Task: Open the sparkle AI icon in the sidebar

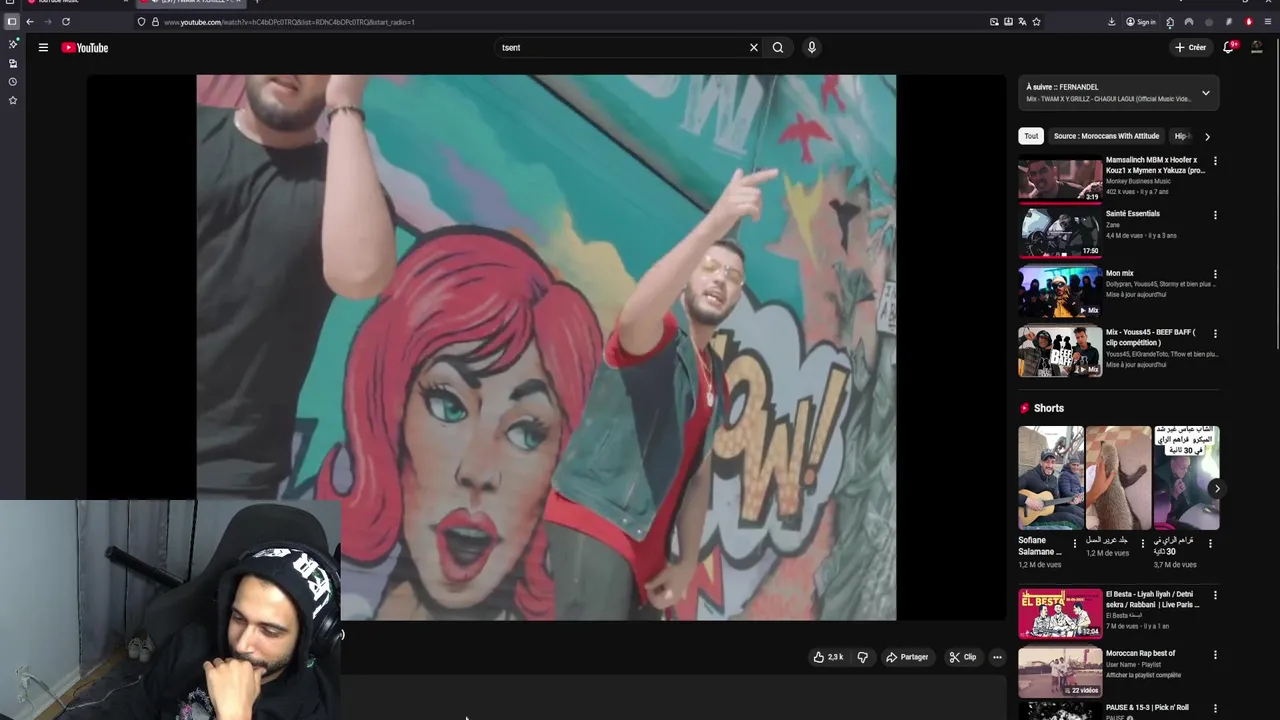Action: tap(13, 44)
